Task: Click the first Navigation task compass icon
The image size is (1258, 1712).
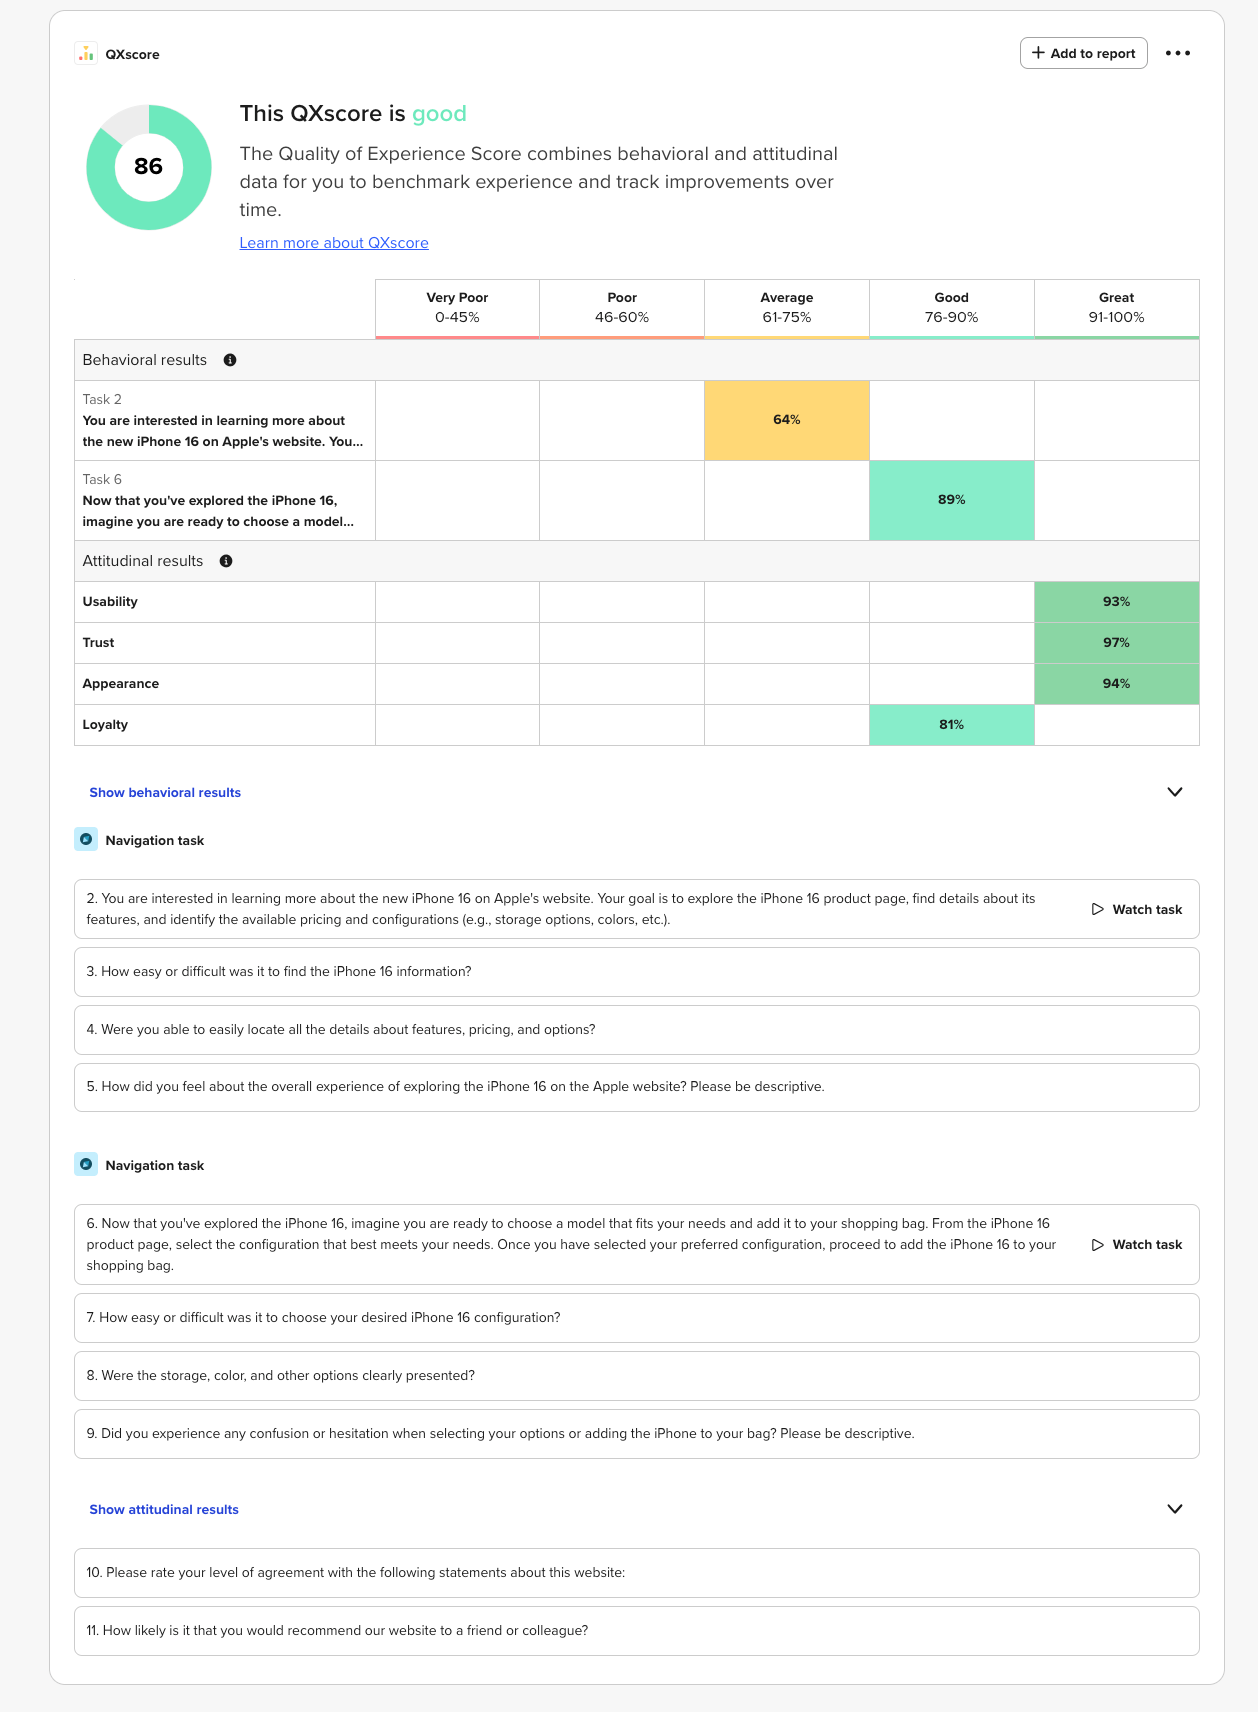Action: (86, 840)
